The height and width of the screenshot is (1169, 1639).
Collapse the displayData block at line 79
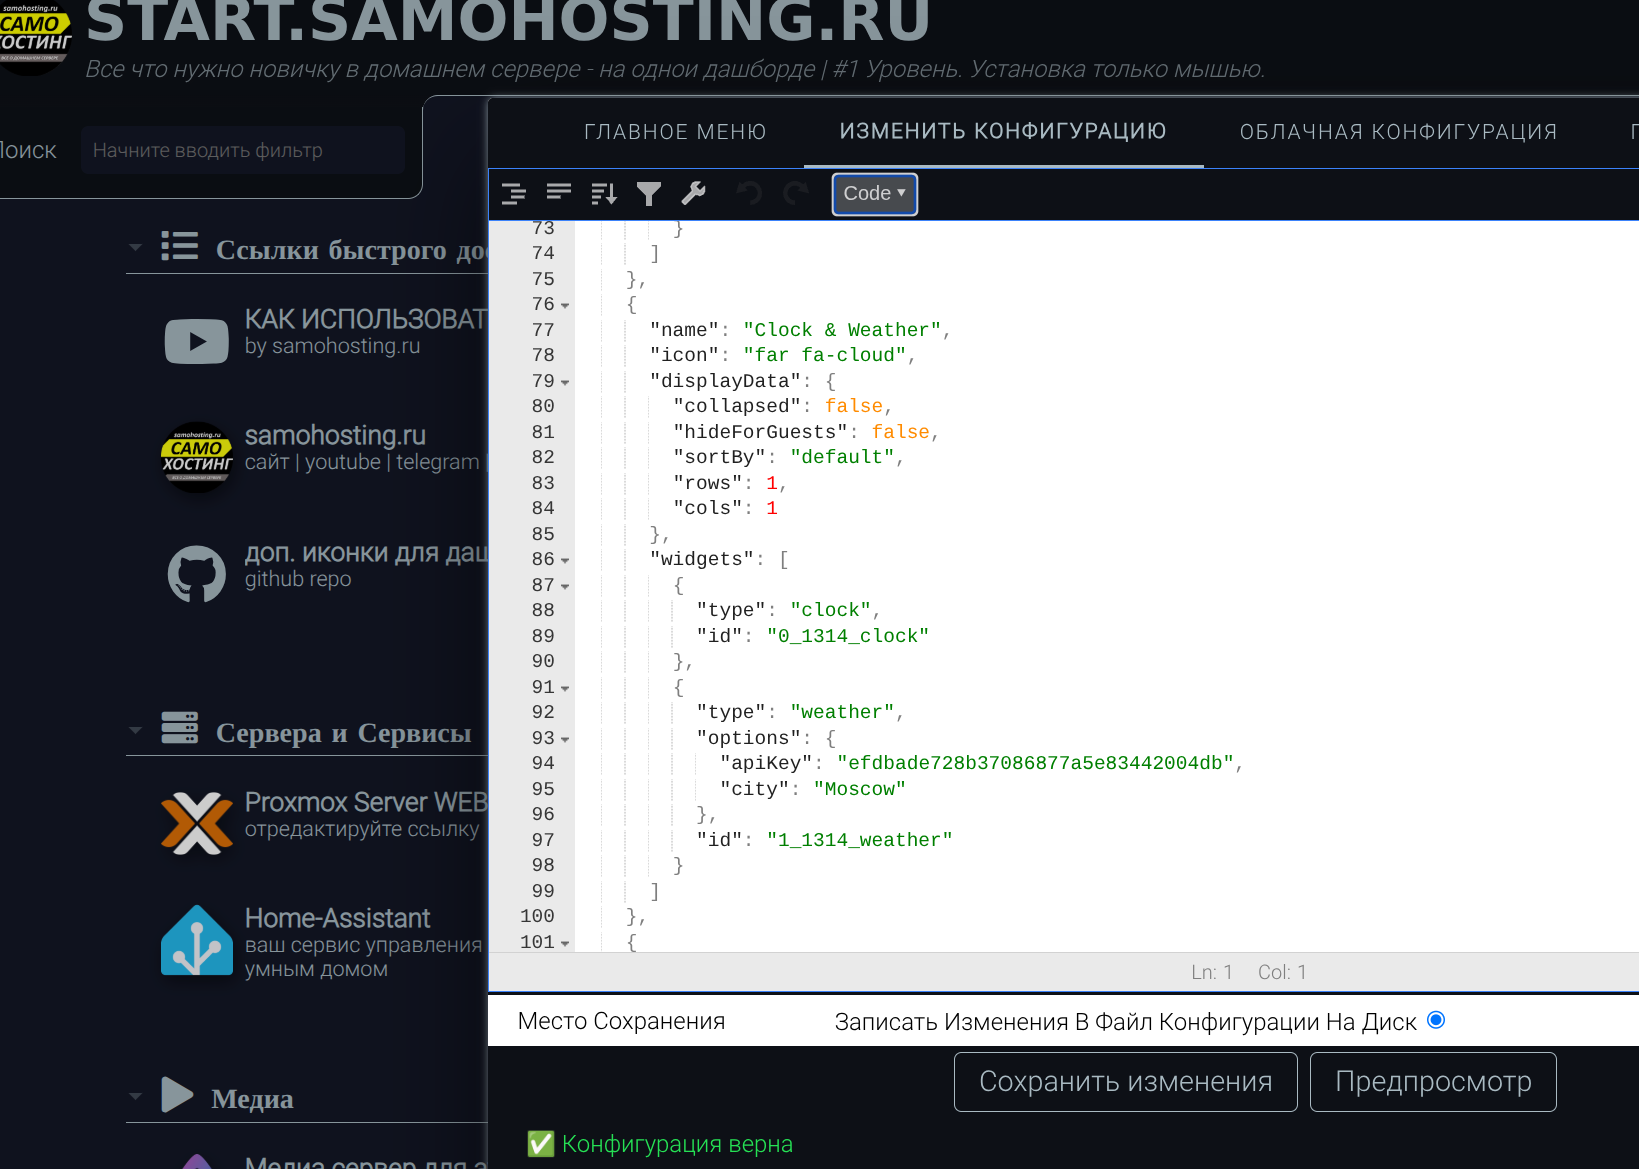565,383
